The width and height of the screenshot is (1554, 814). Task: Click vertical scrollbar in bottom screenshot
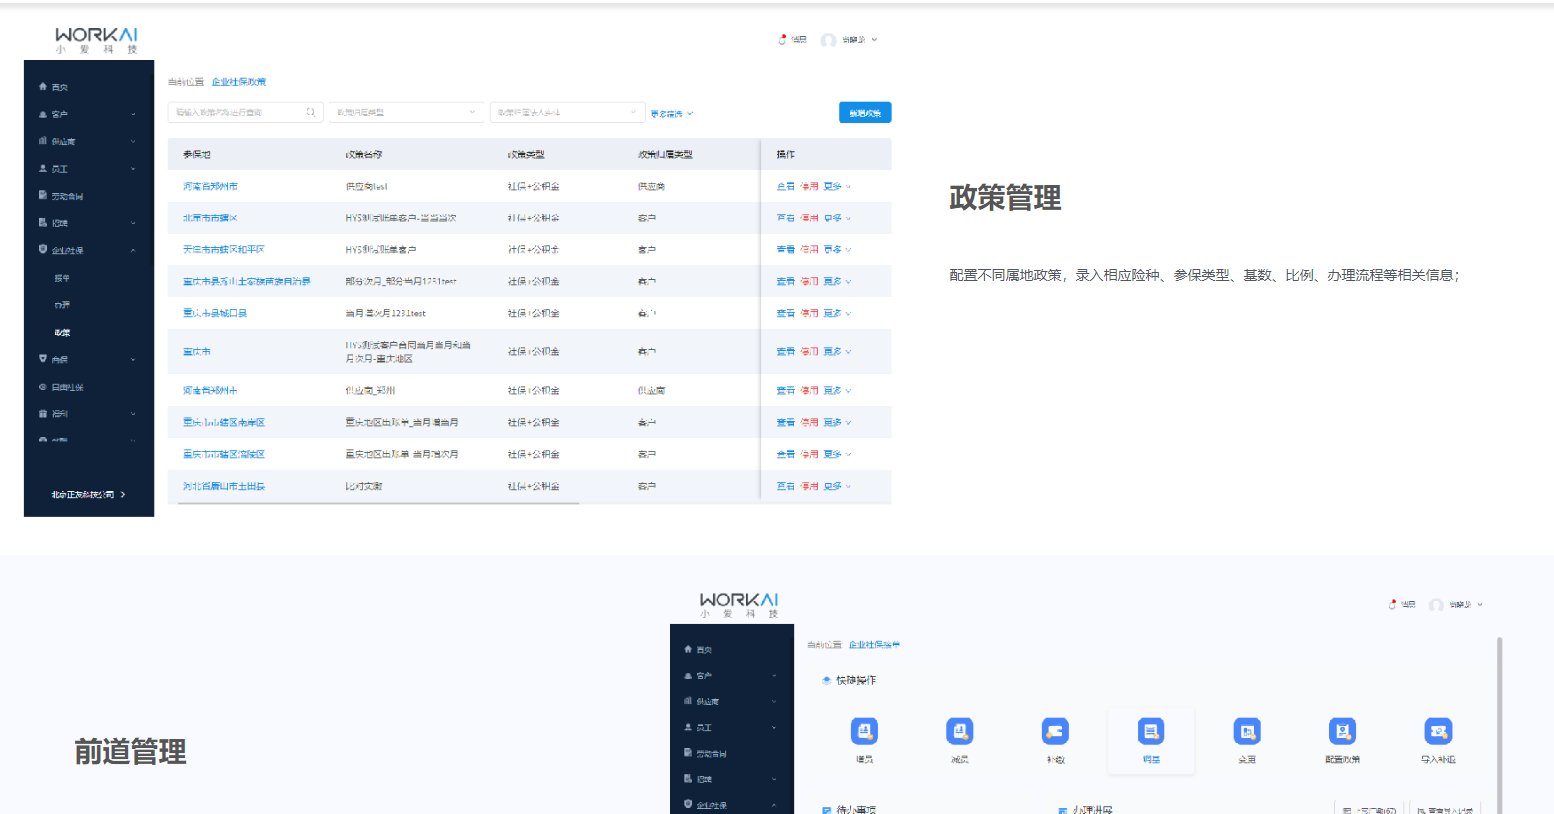[1499, 725]
